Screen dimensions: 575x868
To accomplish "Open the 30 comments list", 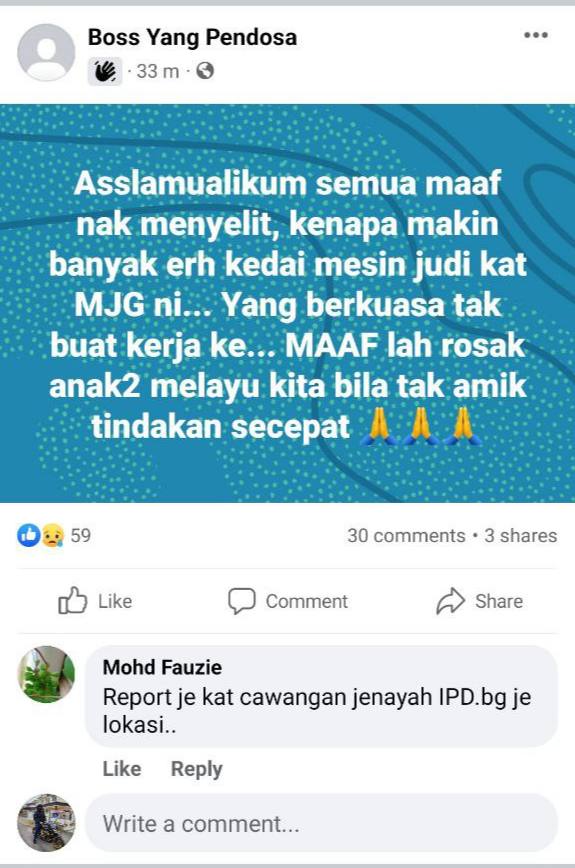I will click(406, 536).
